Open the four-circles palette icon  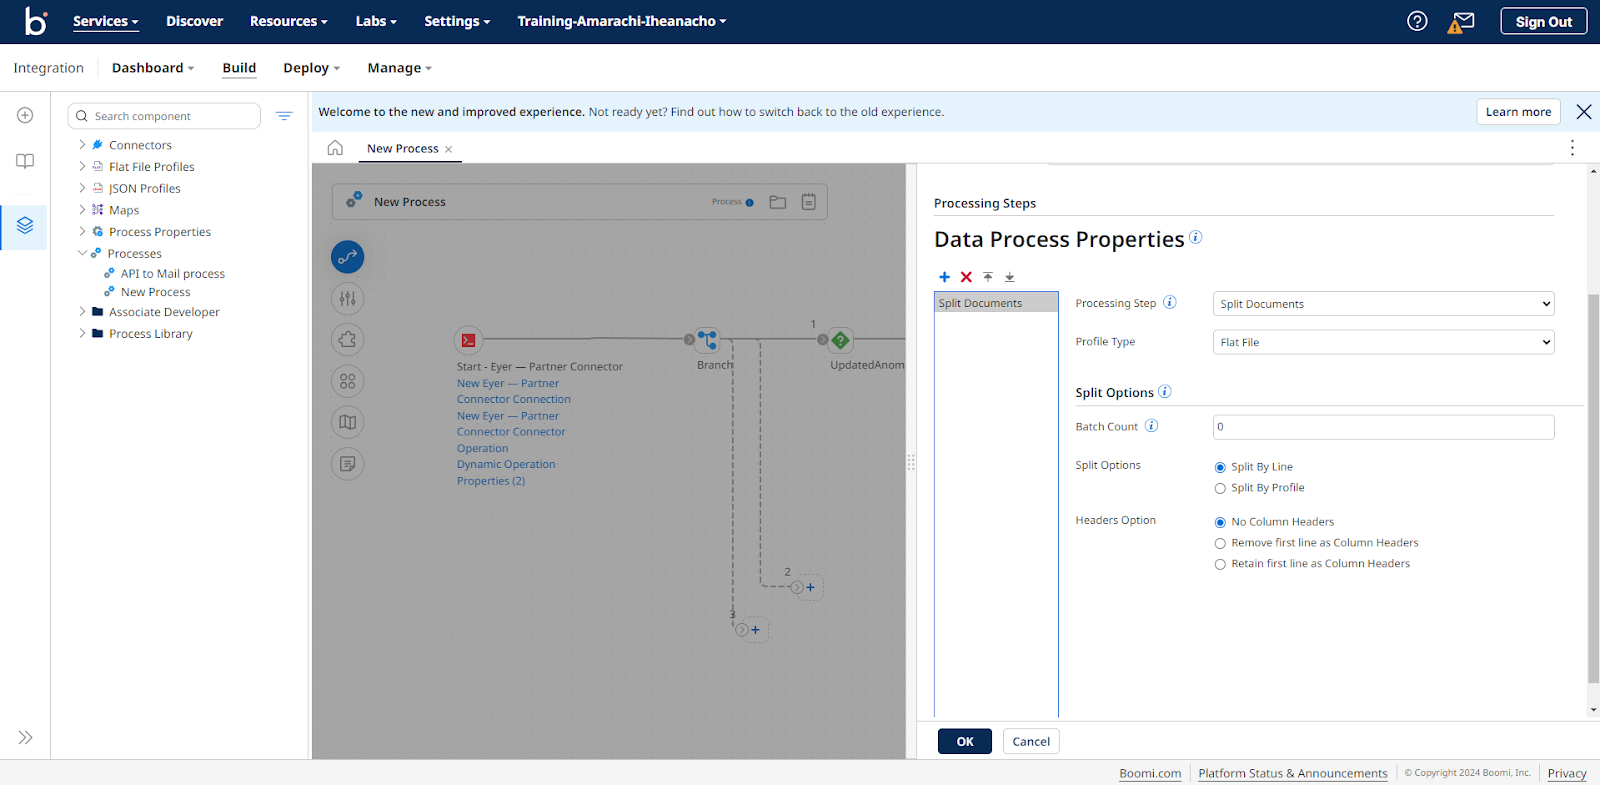click(x=347, y=381)
